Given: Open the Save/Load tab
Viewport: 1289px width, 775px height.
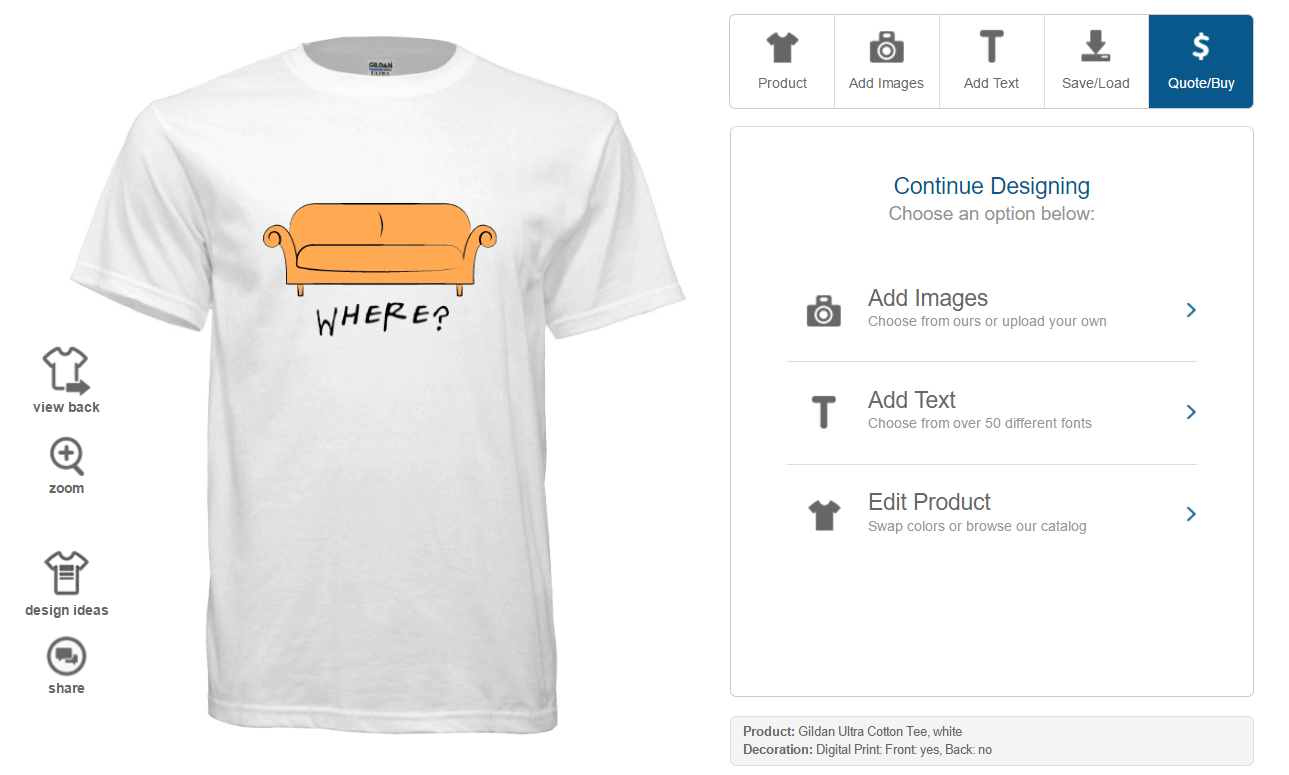Looking at the screenshot, I should click(1096, 61).
